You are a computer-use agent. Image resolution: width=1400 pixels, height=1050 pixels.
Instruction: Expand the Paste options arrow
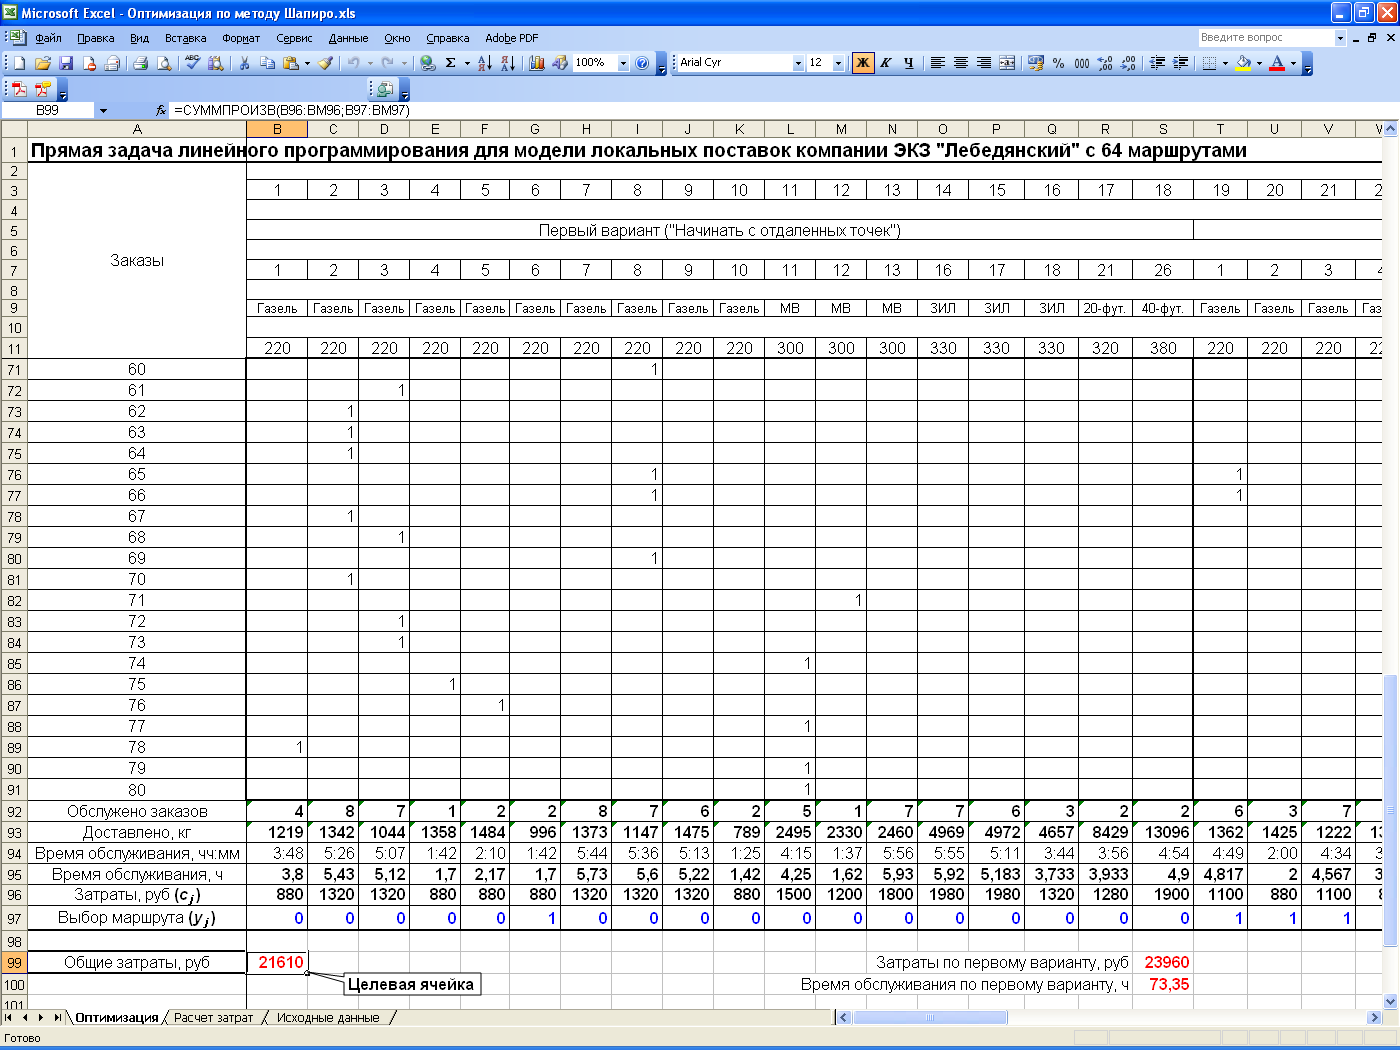(x=307, y=63)
